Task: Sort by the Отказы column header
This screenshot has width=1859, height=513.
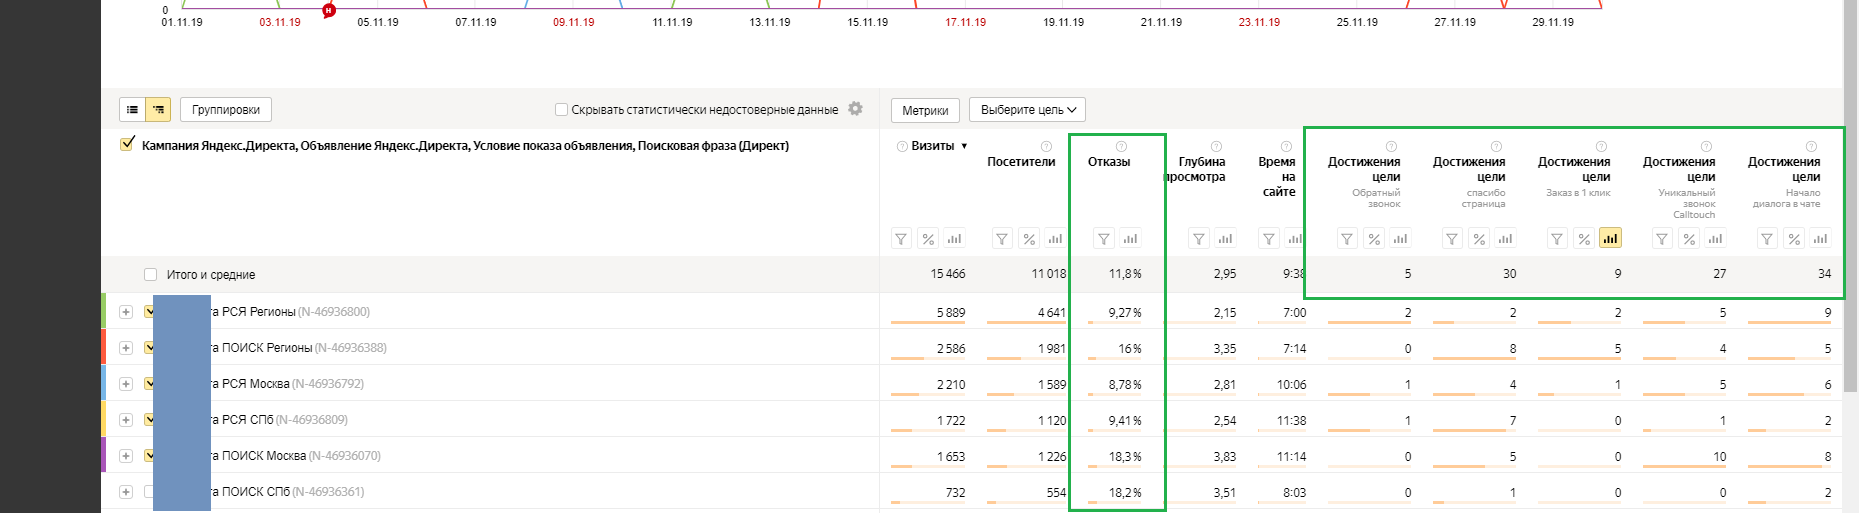Action: [1109, 162]
